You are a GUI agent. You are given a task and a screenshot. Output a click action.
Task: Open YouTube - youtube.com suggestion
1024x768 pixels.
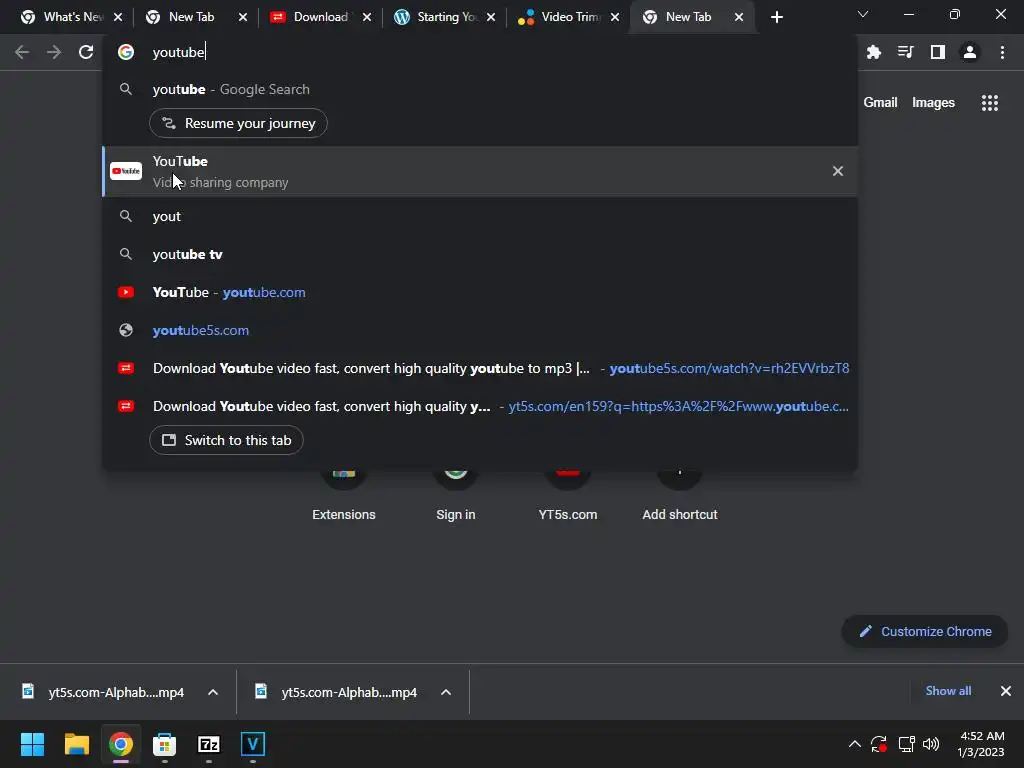pyautogui.click(x=480, y=292)
